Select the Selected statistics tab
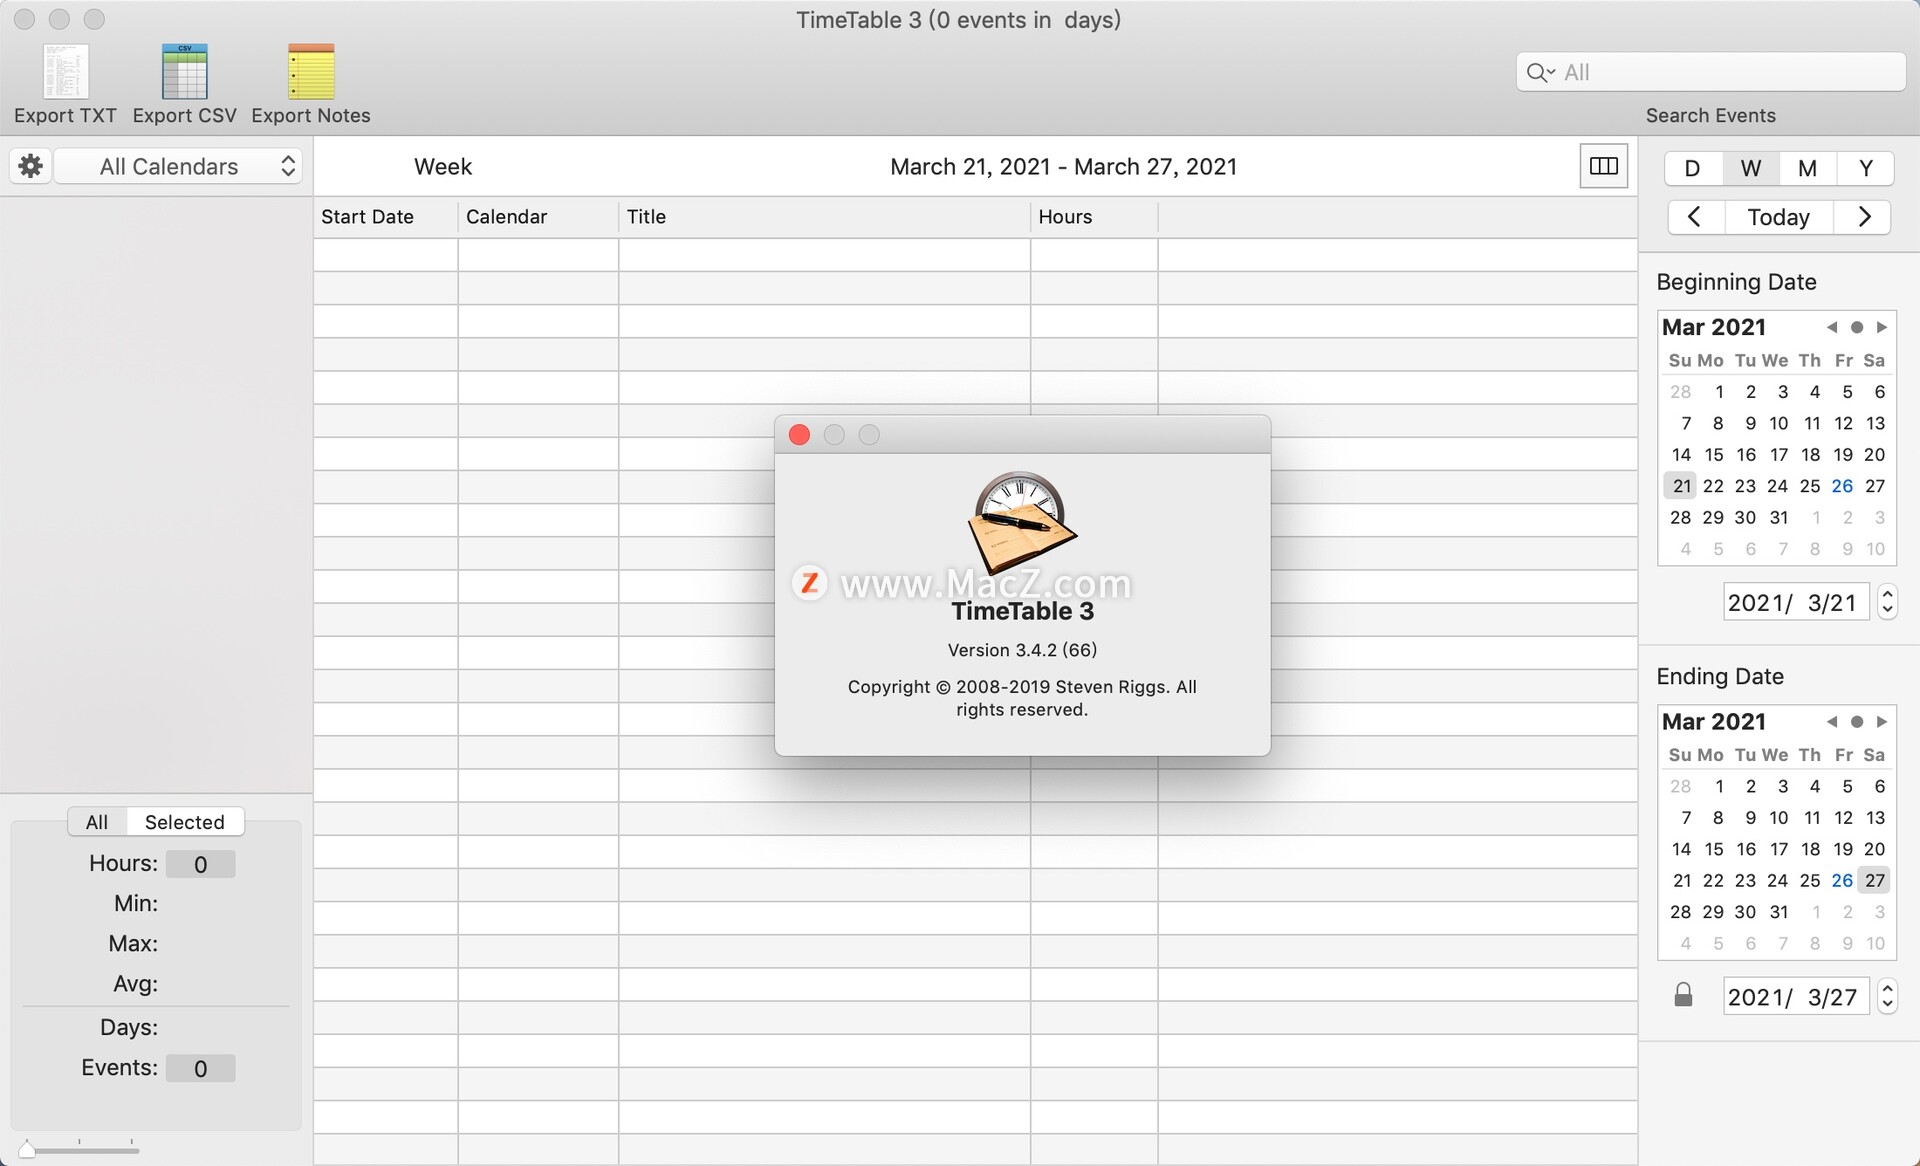Image resolution: width=1920 pixels, height=1166 pixels. [x=185, y=822]
